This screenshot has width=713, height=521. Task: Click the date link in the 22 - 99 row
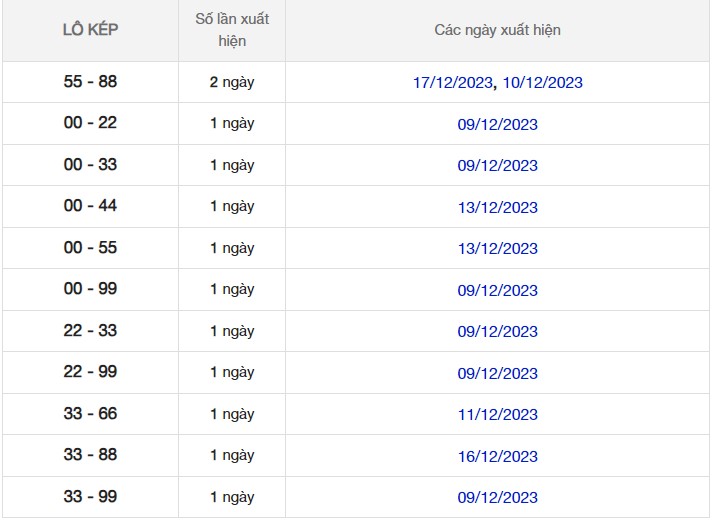click(497, 374)
